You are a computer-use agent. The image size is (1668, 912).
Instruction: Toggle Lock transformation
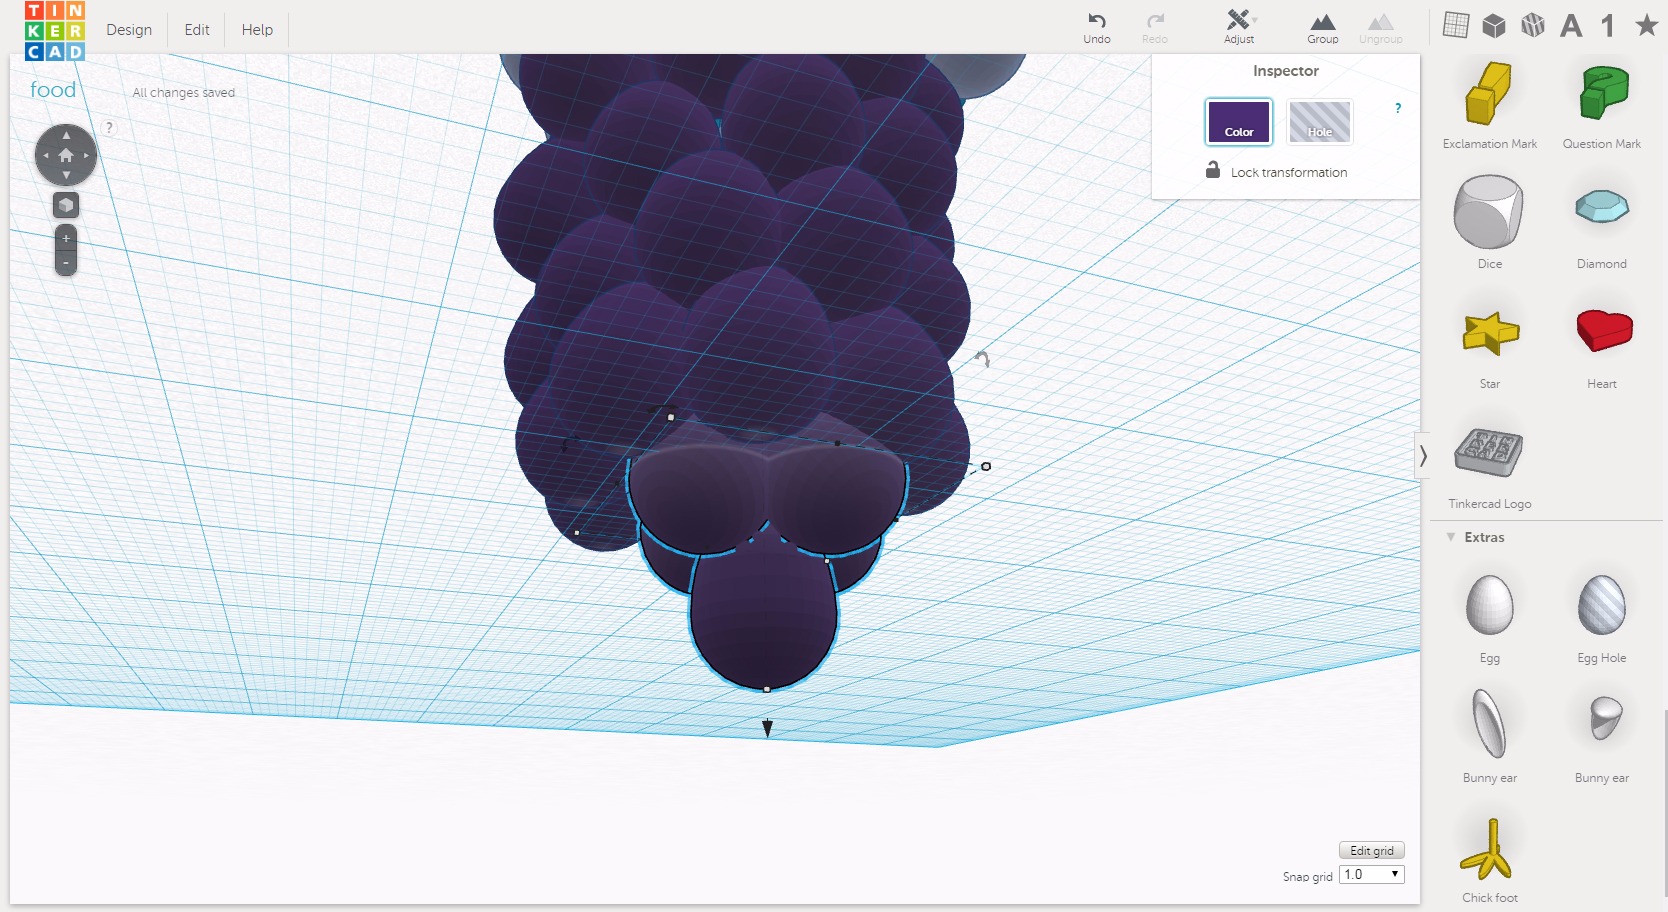pyautogui.click(x=1276, y=171)
